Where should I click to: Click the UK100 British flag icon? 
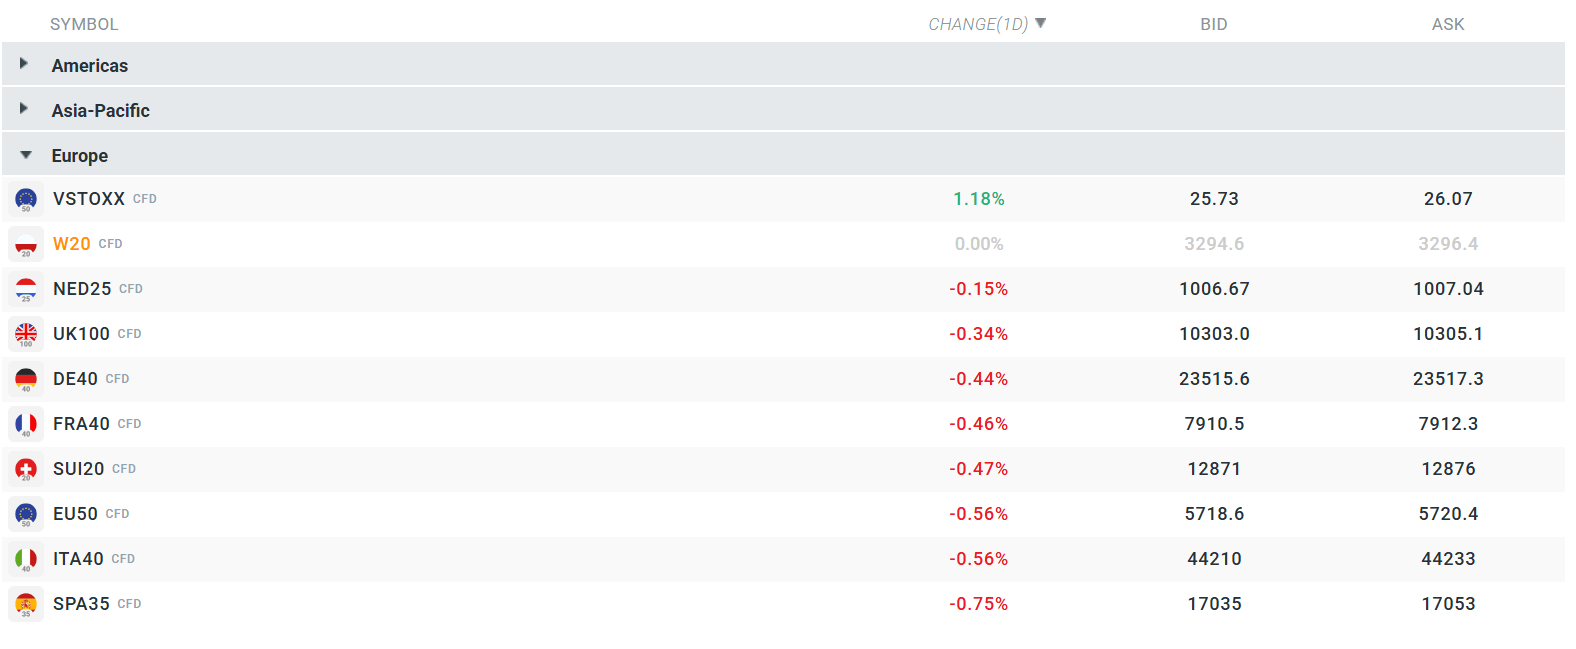pos(26,334)
